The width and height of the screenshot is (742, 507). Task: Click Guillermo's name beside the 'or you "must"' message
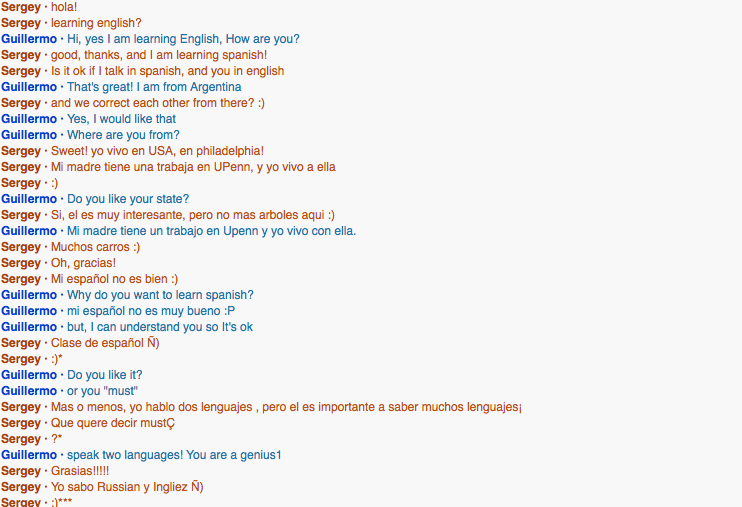pyautogui.click(x=29, y=391)
